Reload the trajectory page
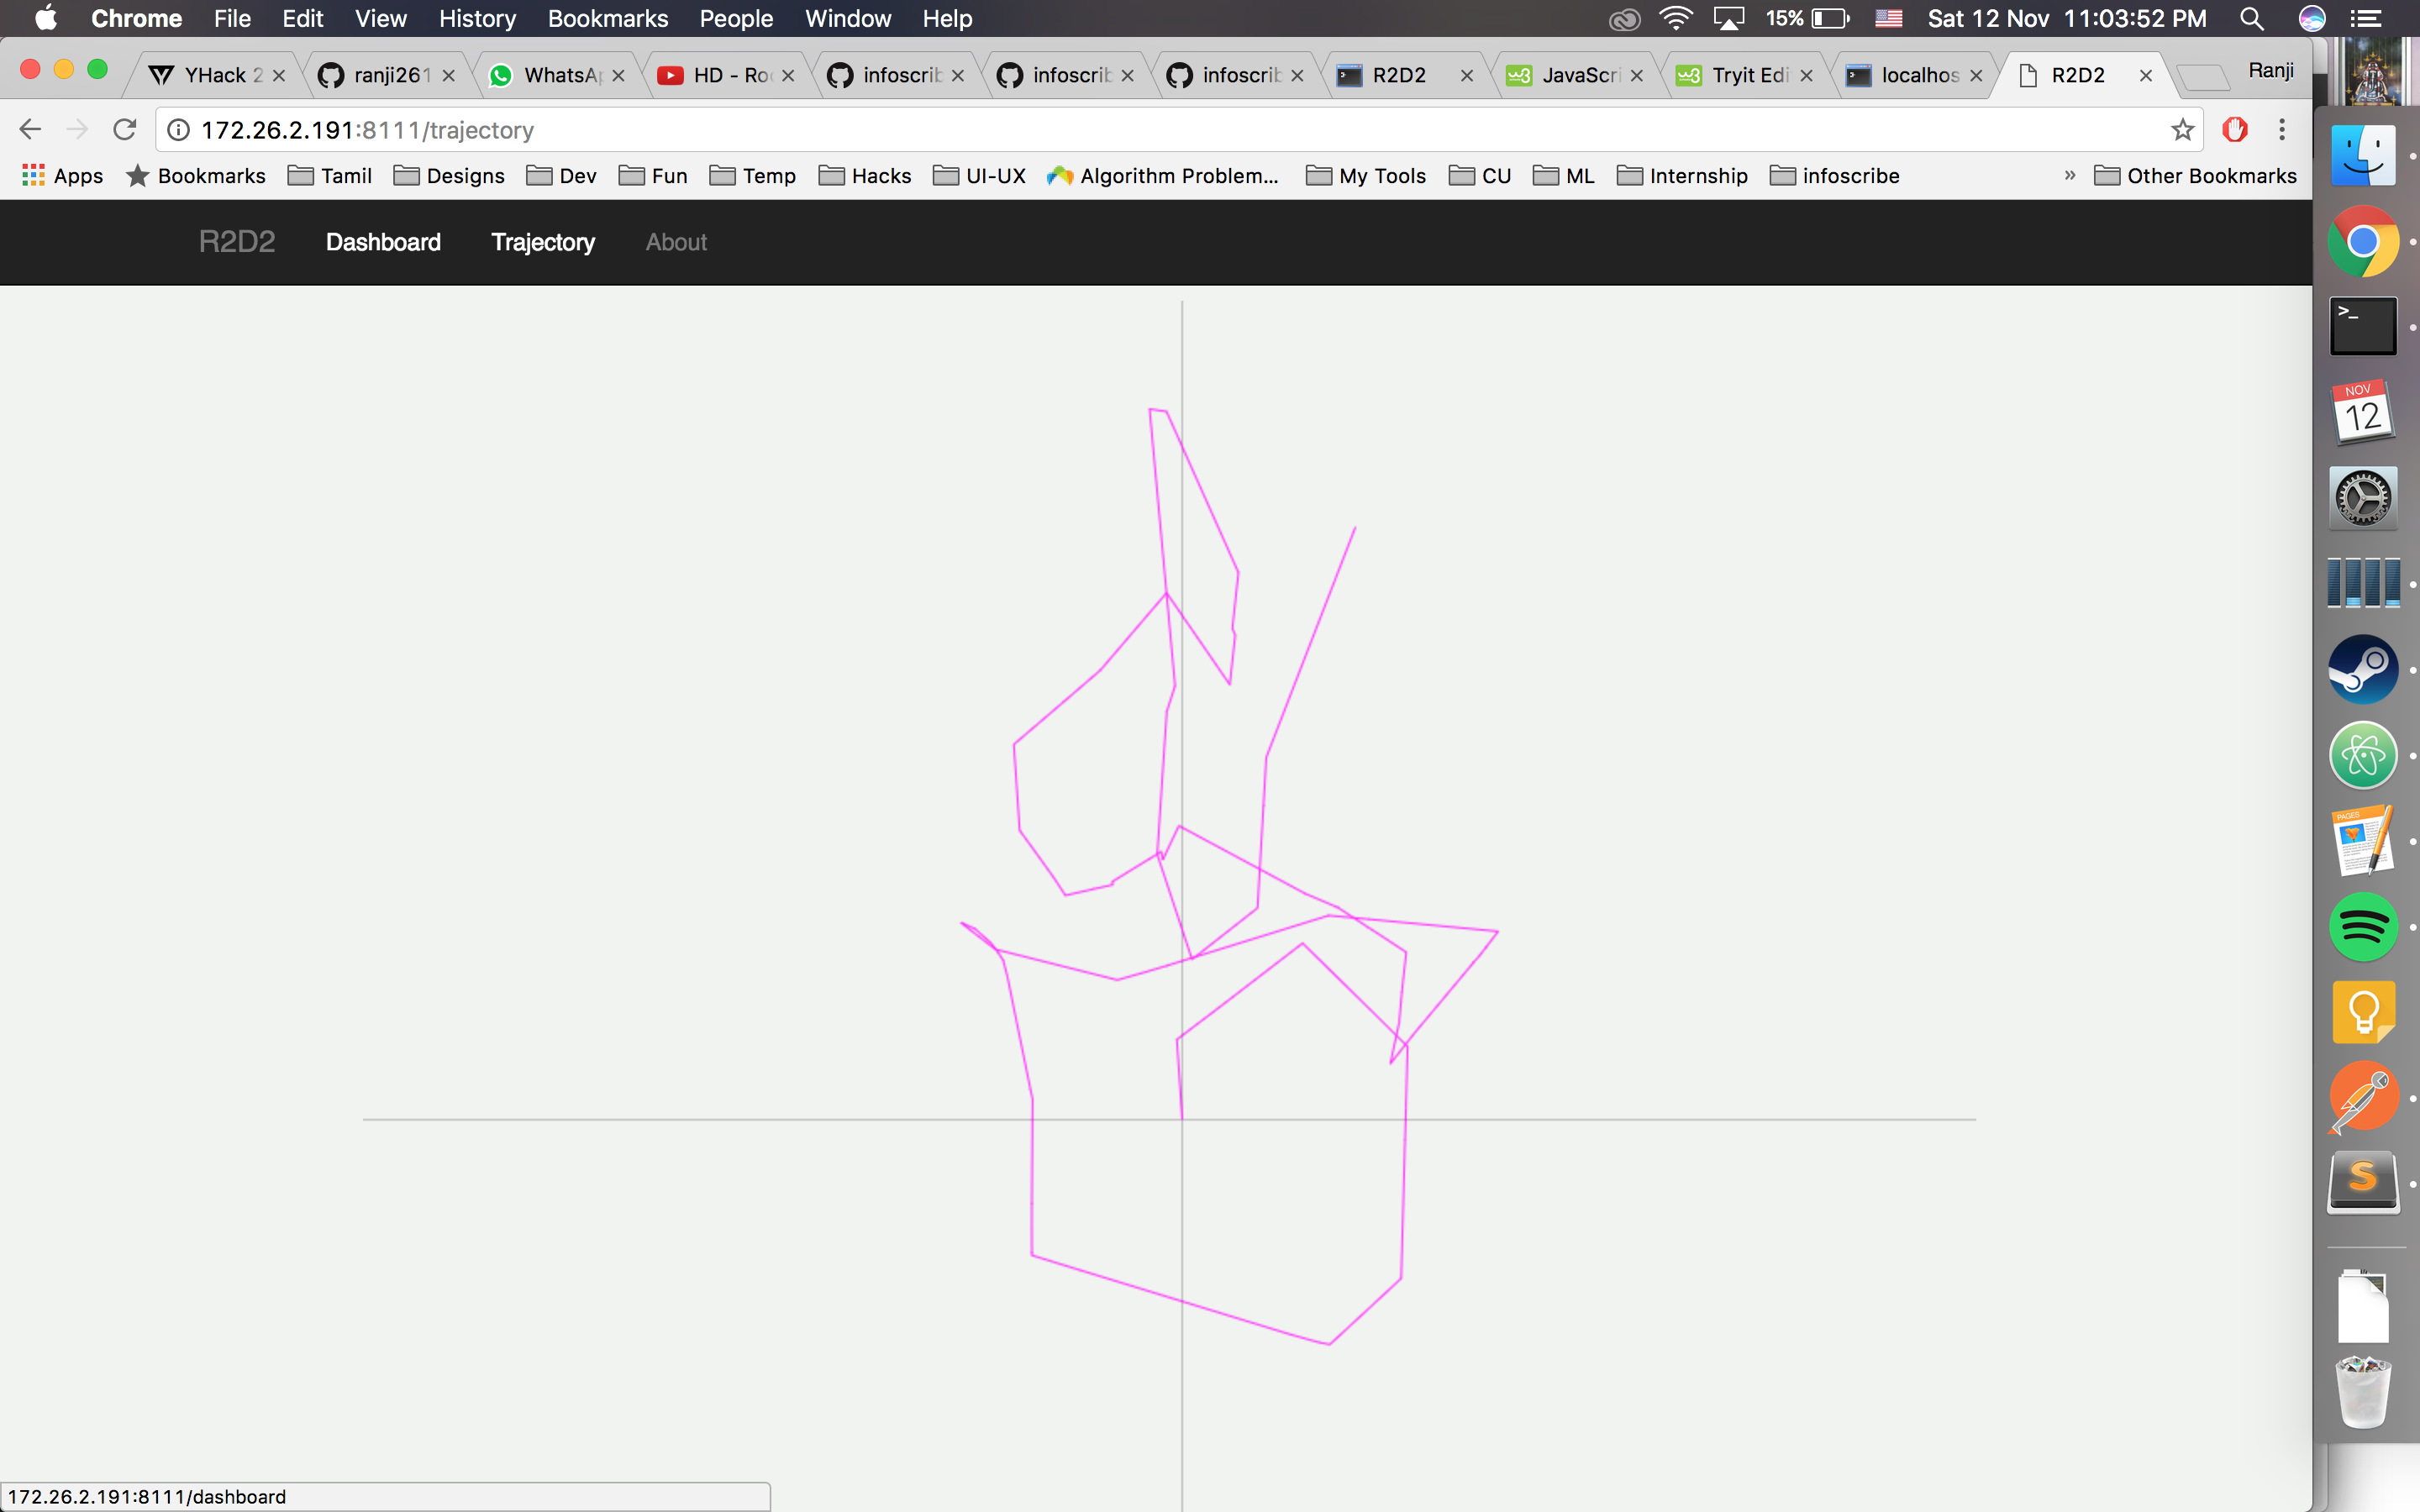The width and height of the screenshot is (2420, 1512). 124,130
